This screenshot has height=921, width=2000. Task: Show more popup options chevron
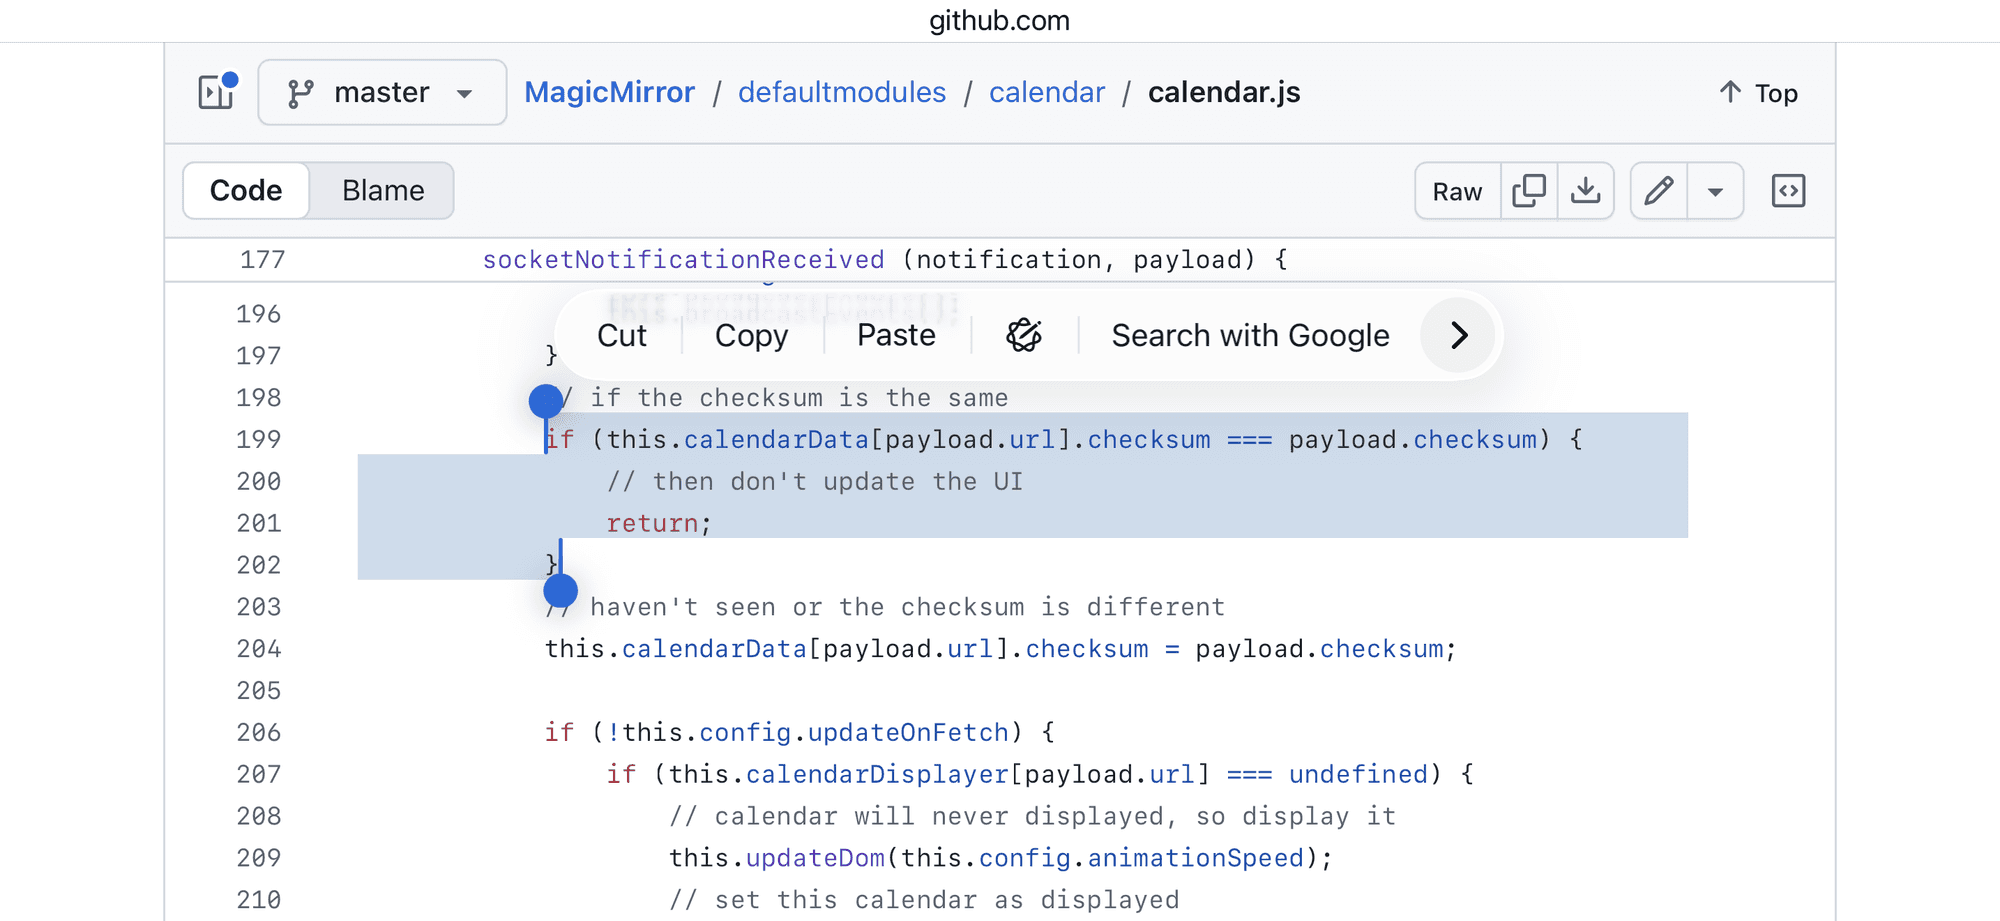1458,335
